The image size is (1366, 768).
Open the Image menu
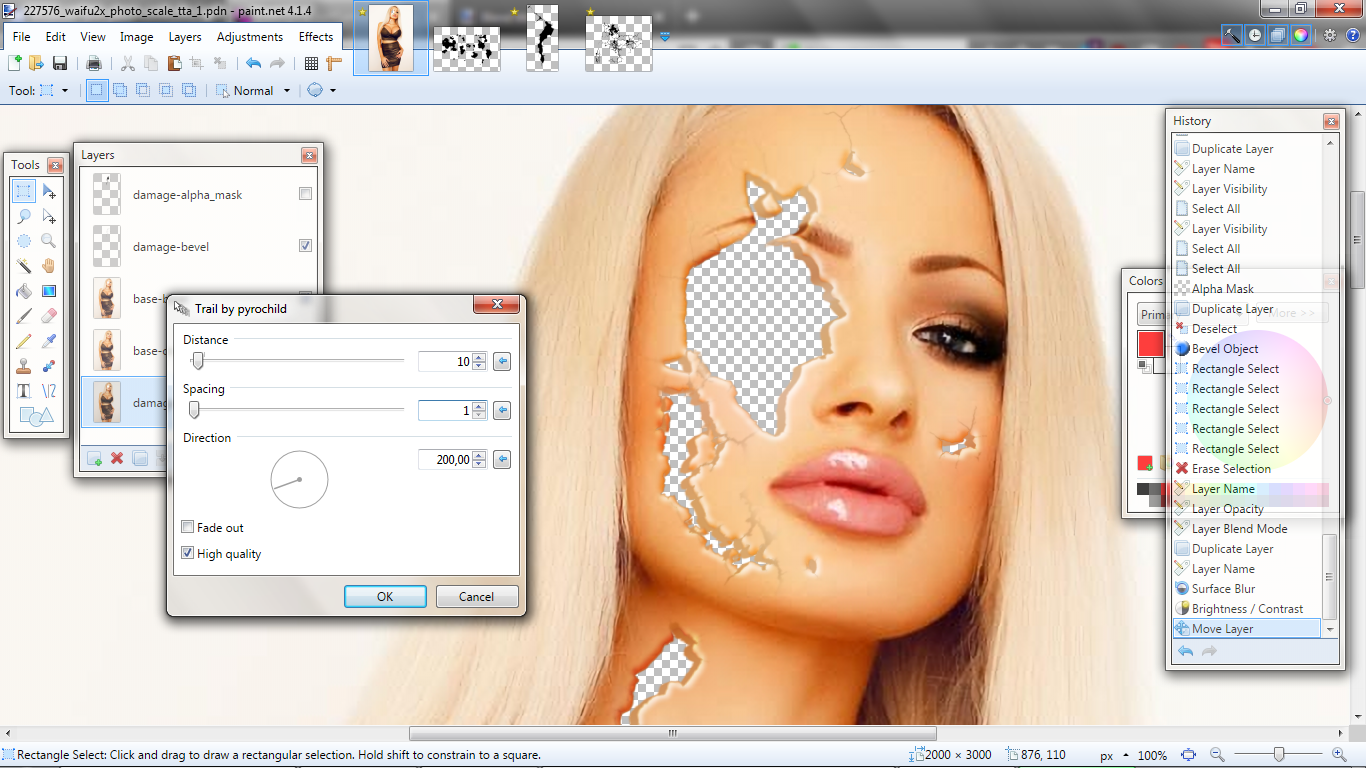(x=137, y=37)
